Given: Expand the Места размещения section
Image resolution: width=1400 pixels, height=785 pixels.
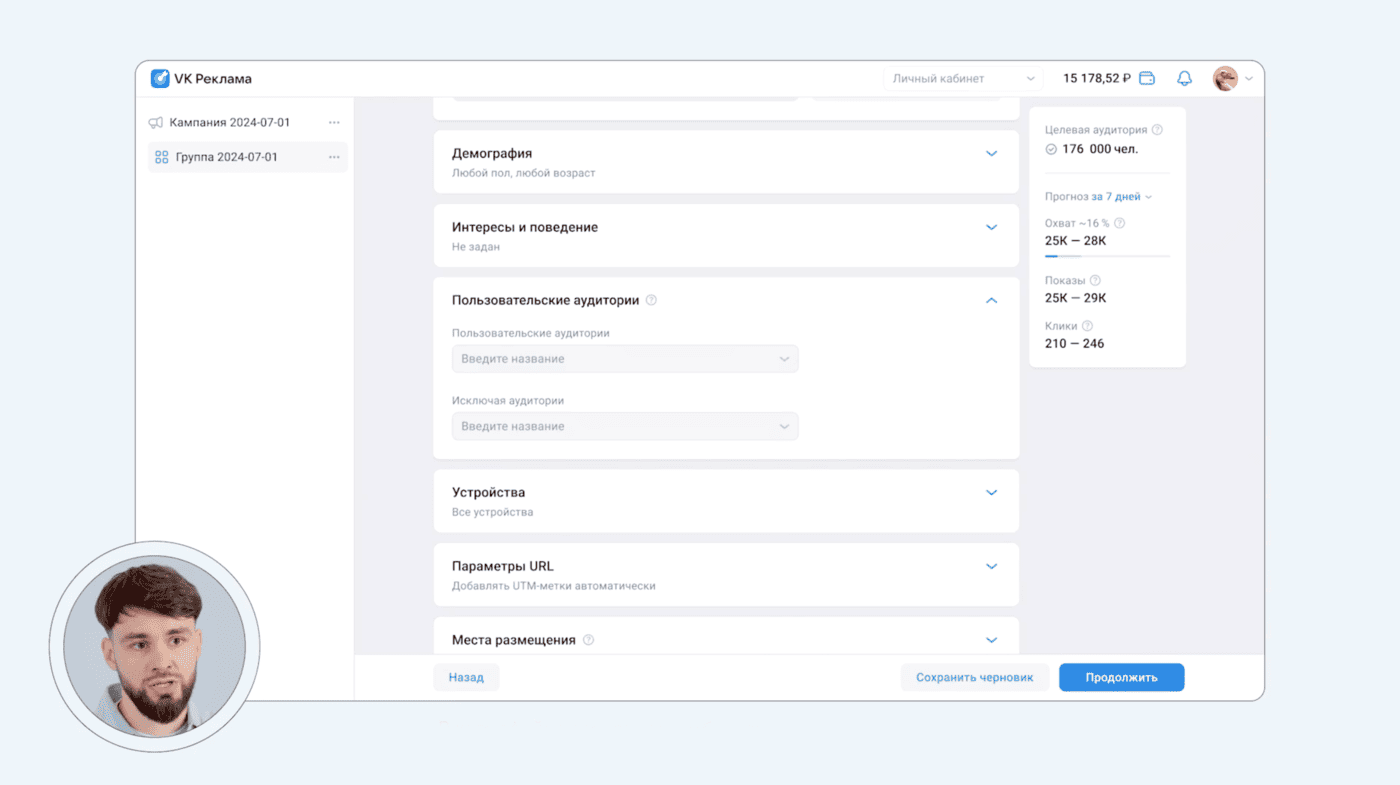Looking at the screenshot, I should pos(991,640).
